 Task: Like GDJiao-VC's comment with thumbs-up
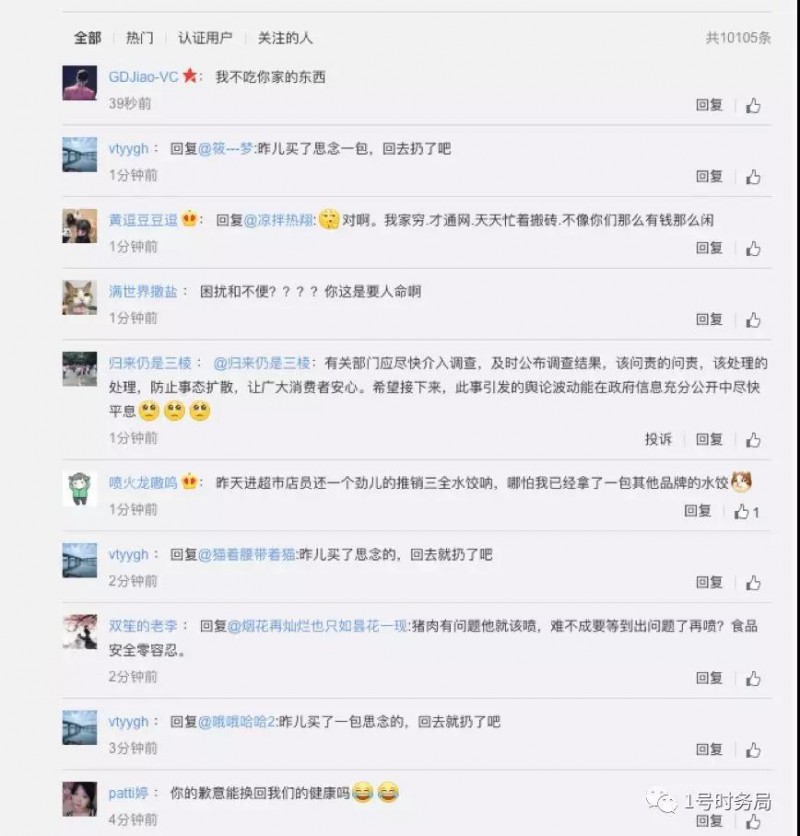pyautogui.click(x=753, y=106)
